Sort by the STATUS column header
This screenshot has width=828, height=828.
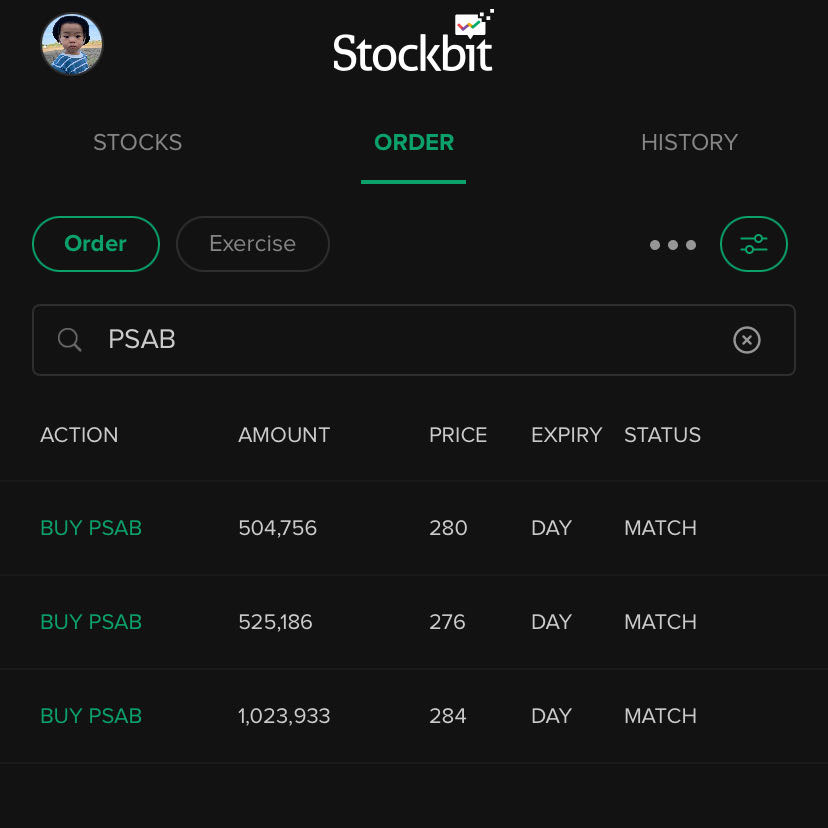pos(662,435)
